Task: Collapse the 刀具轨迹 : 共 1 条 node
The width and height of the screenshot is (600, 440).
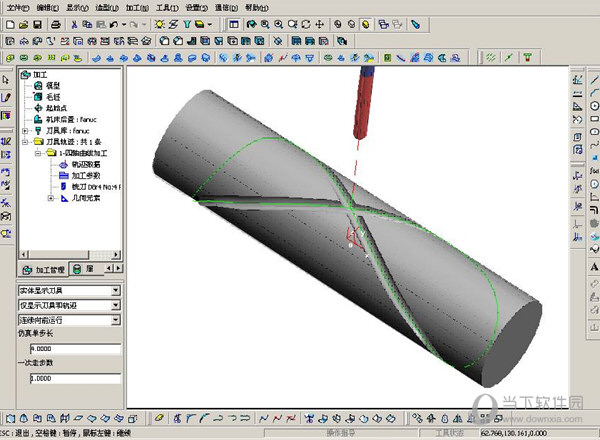Action: [25, 142]
